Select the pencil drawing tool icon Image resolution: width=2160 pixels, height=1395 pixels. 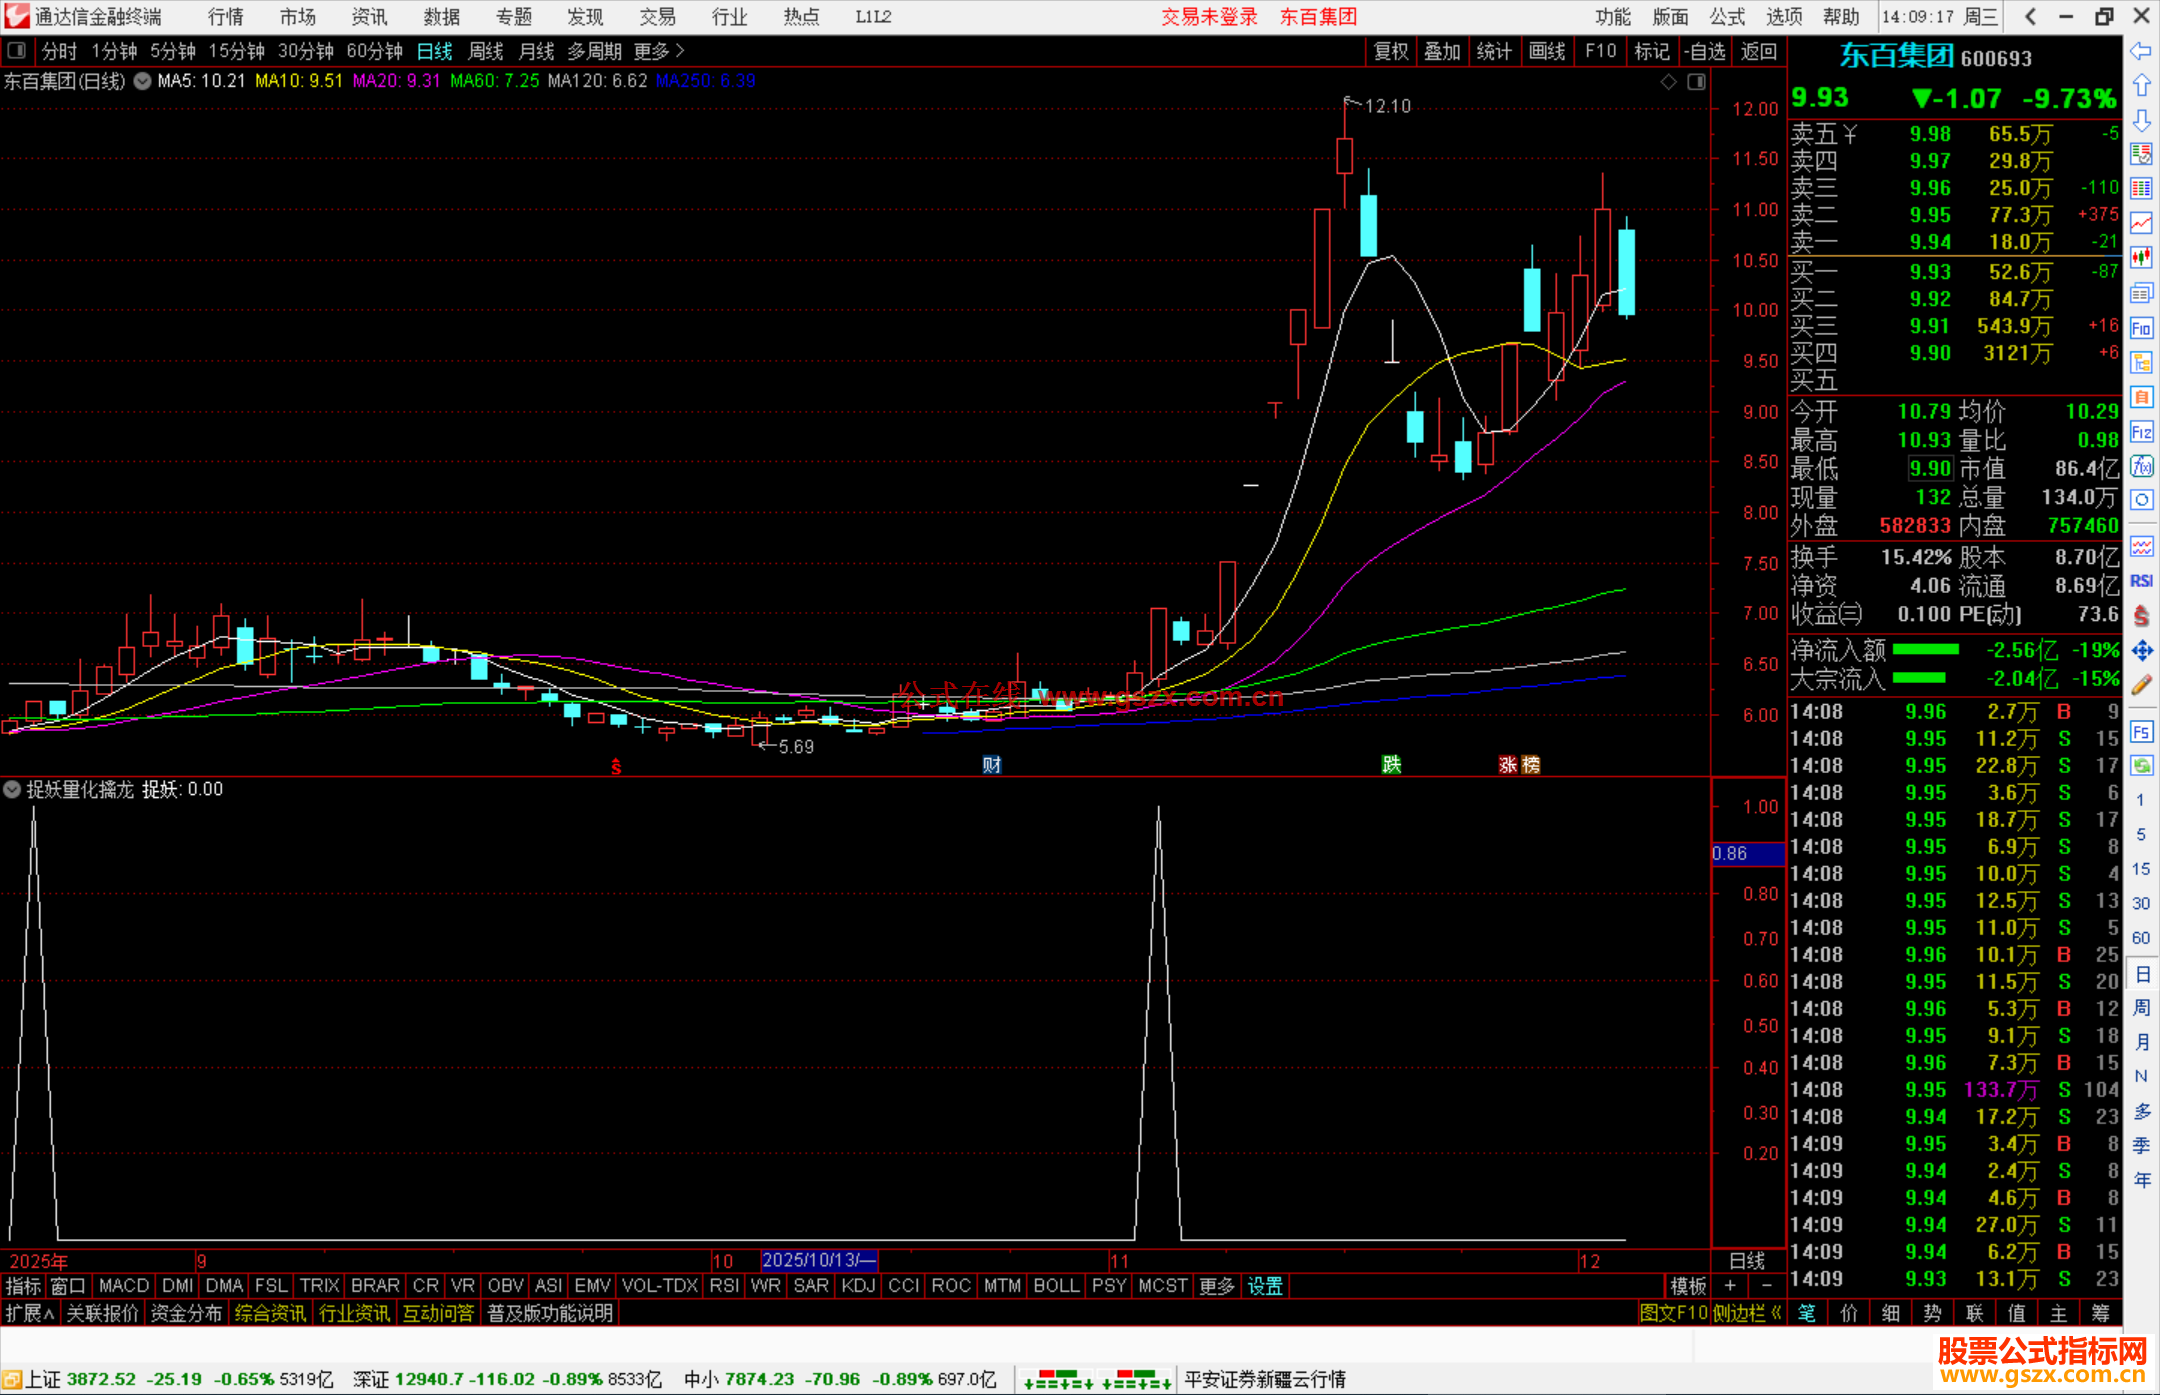click(2141, 685)
